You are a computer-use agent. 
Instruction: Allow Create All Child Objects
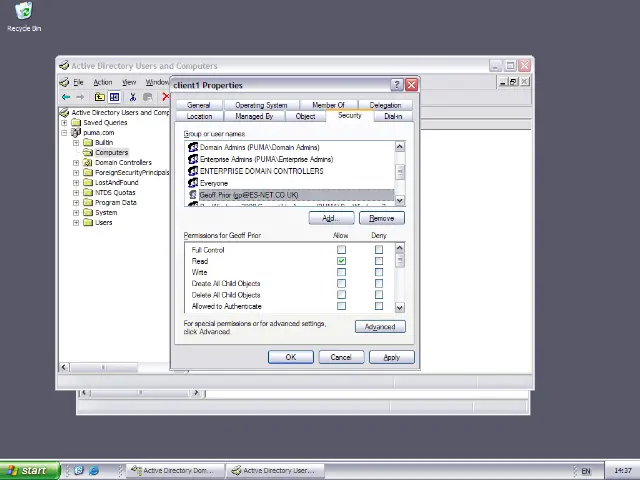(341, 283)
